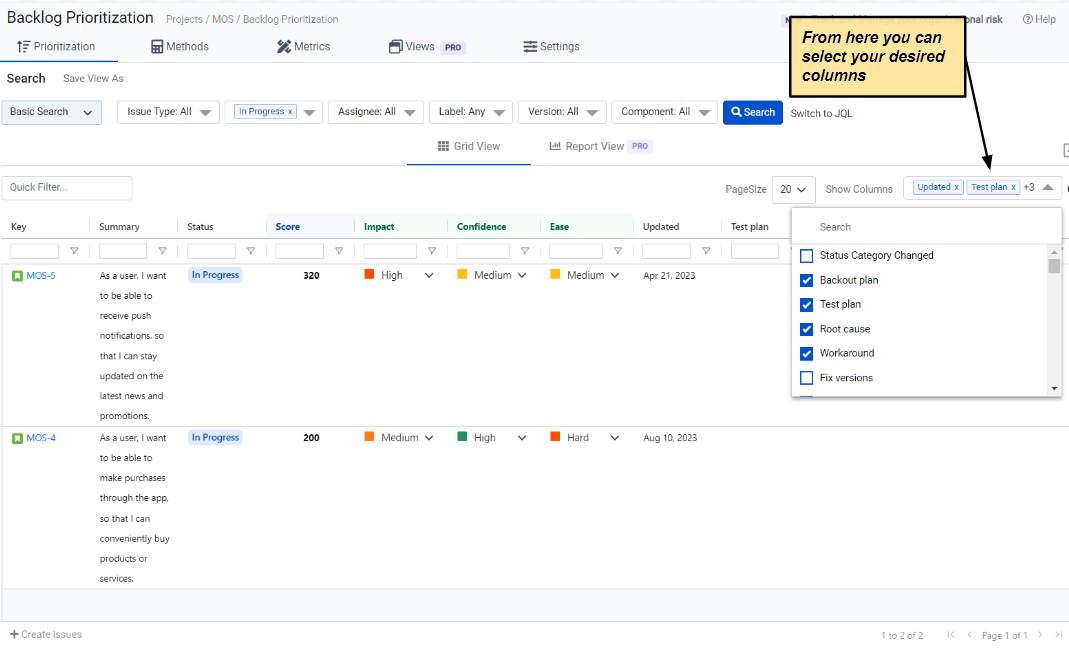Switch to the Metrics tab

pos(303,46)
